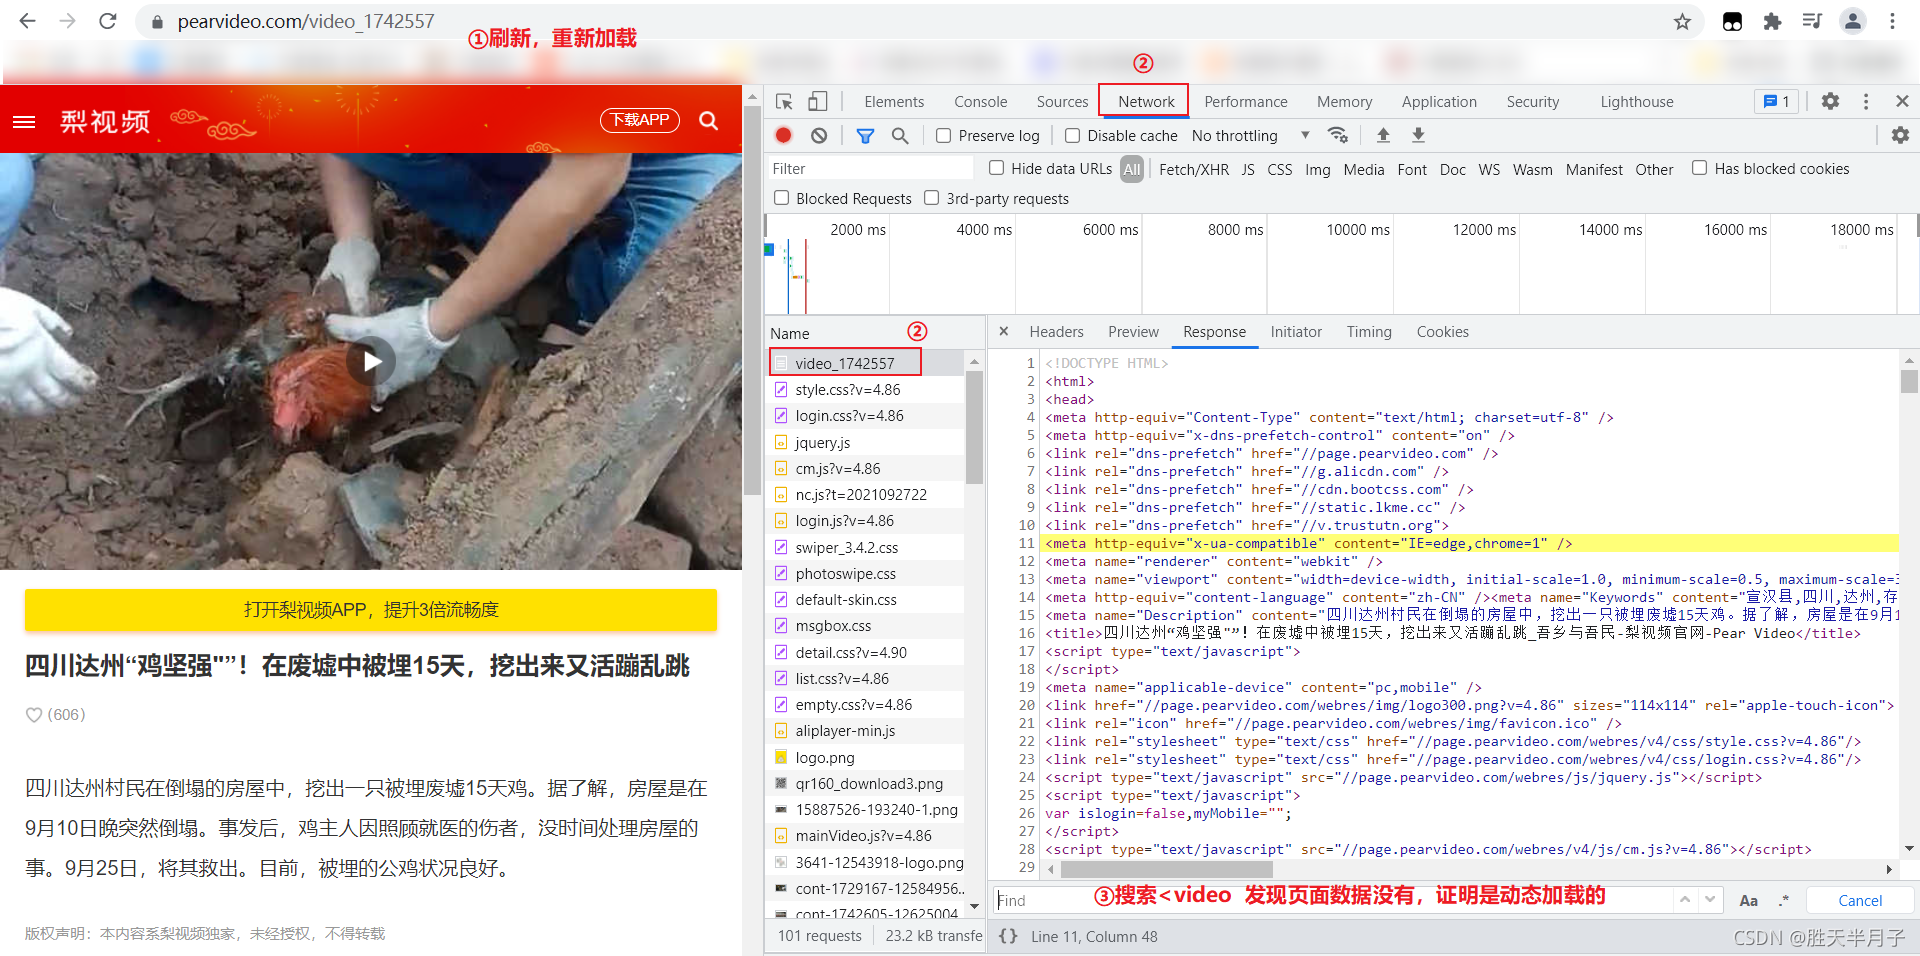The width and height of the screenshot is (1920, 956).
Task: Open the browser extensions puzzle icon
Action: pyautogui.click(x=1772, y=21)
